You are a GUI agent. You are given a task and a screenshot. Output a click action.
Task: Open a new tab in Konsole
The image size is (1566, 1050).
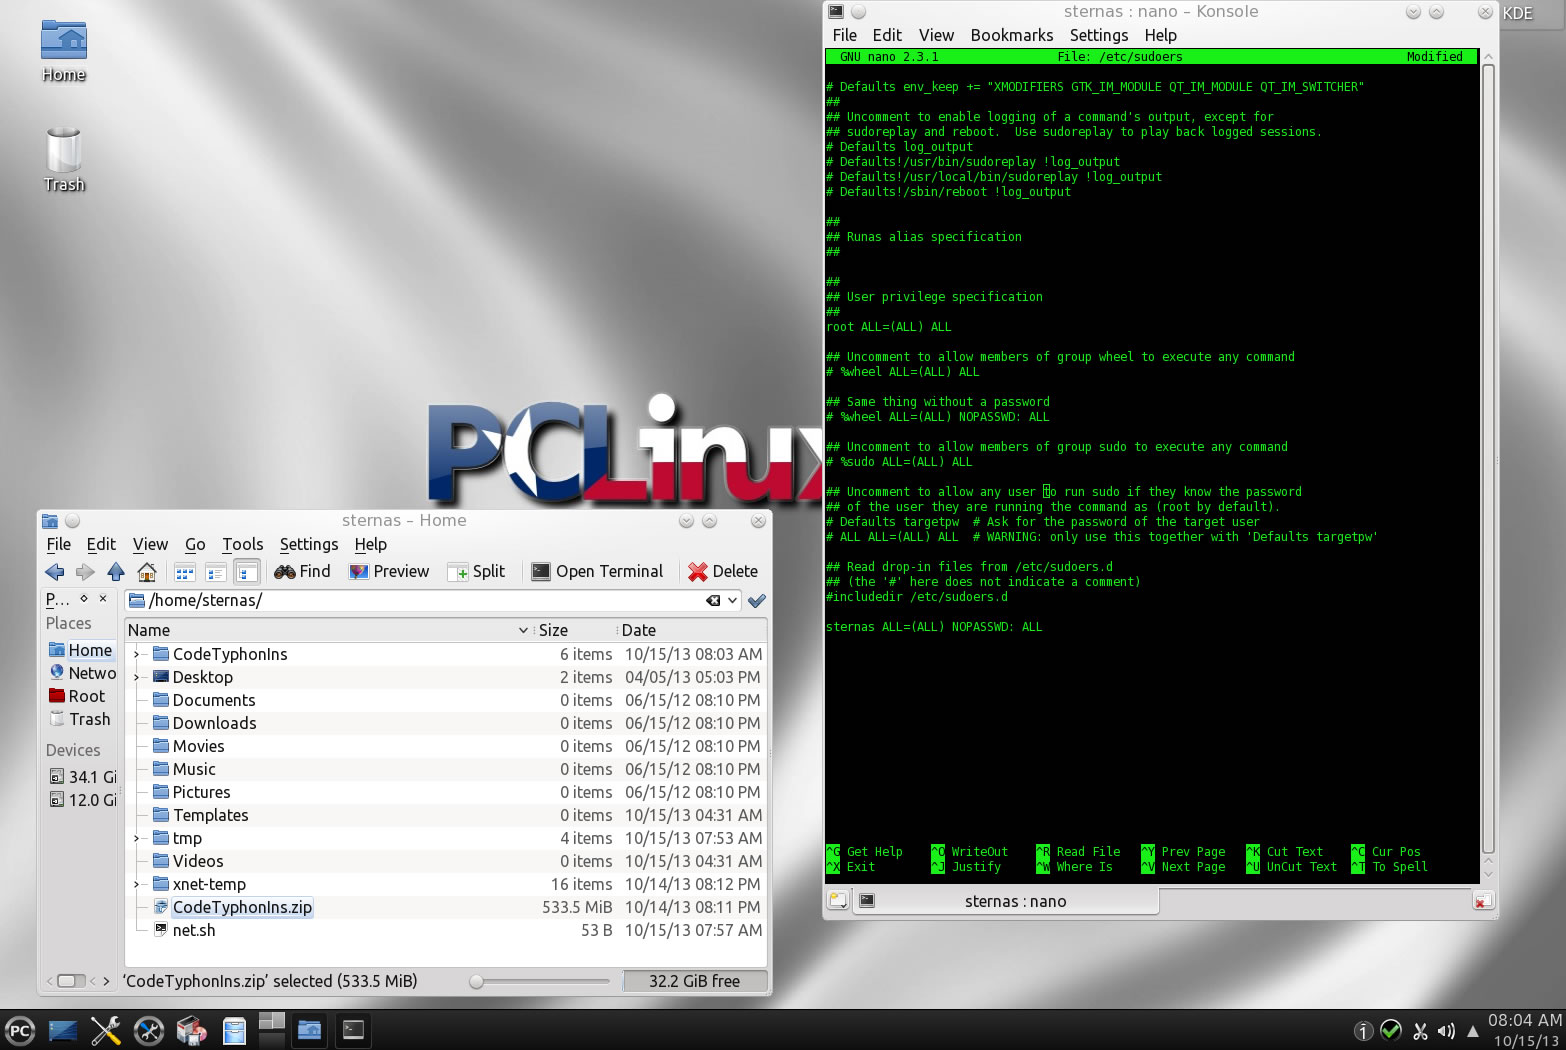pos(838,901)
